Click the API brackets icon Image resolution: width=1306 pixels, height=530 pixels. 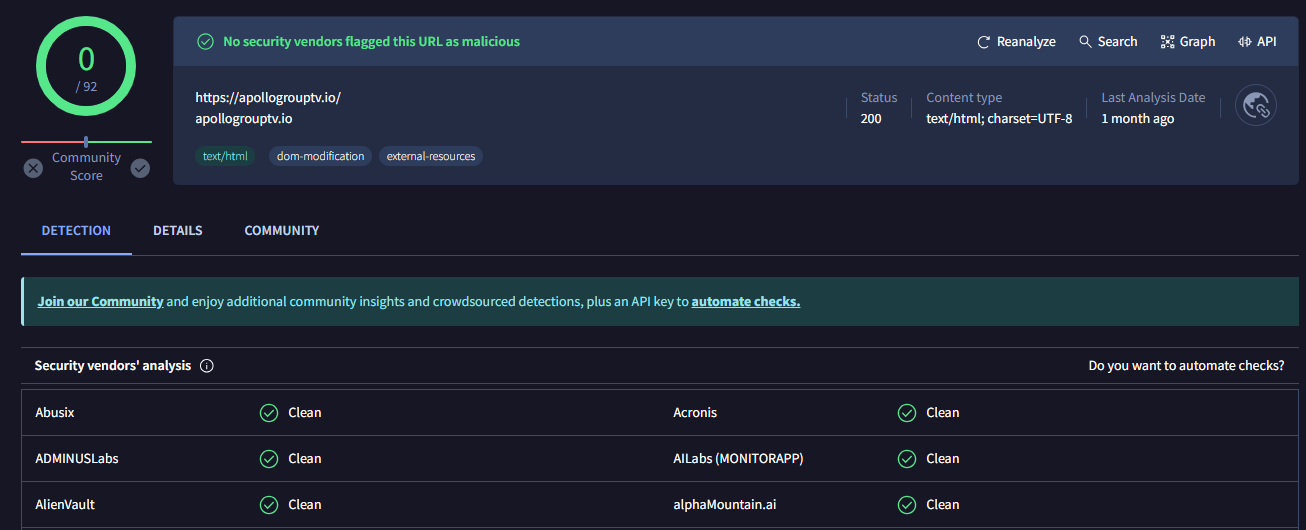(x=1245, y=42)
